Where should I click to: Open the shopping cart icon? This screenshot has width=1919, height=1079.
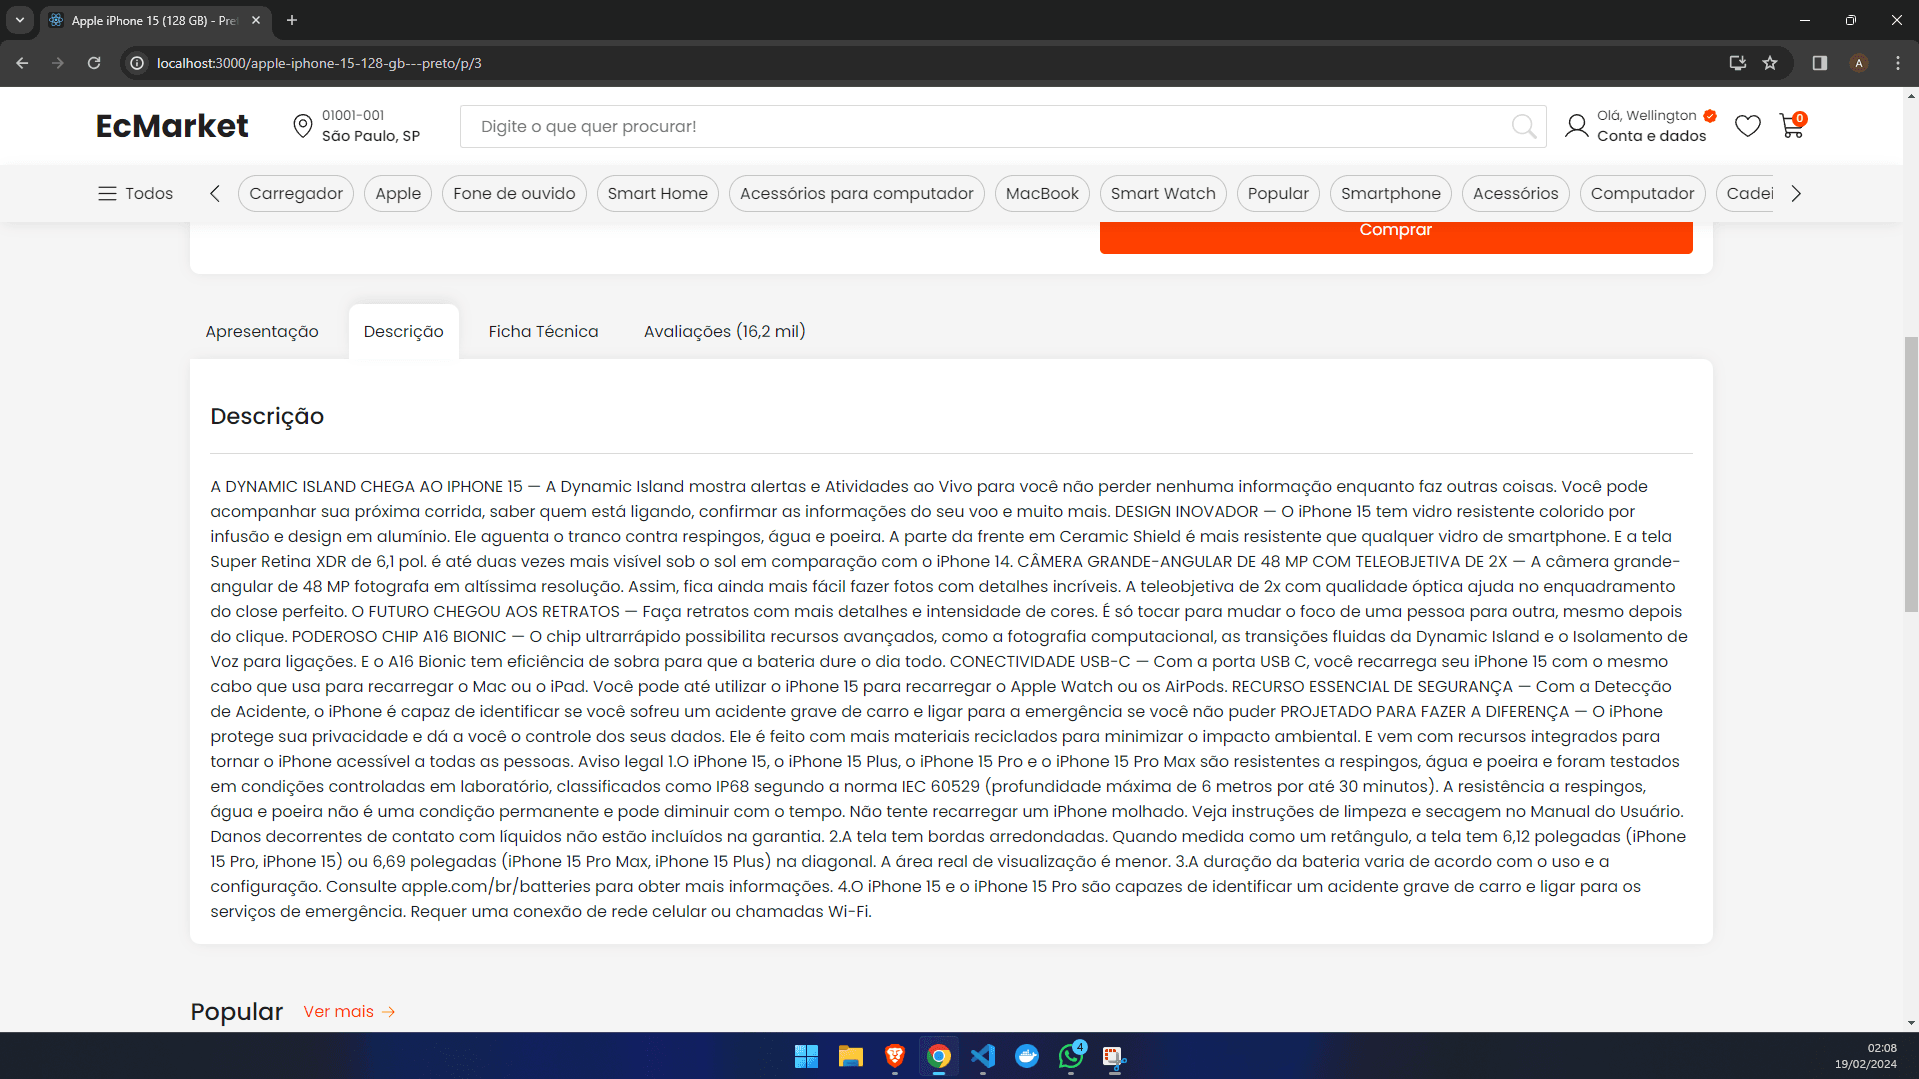[1791, 126]
